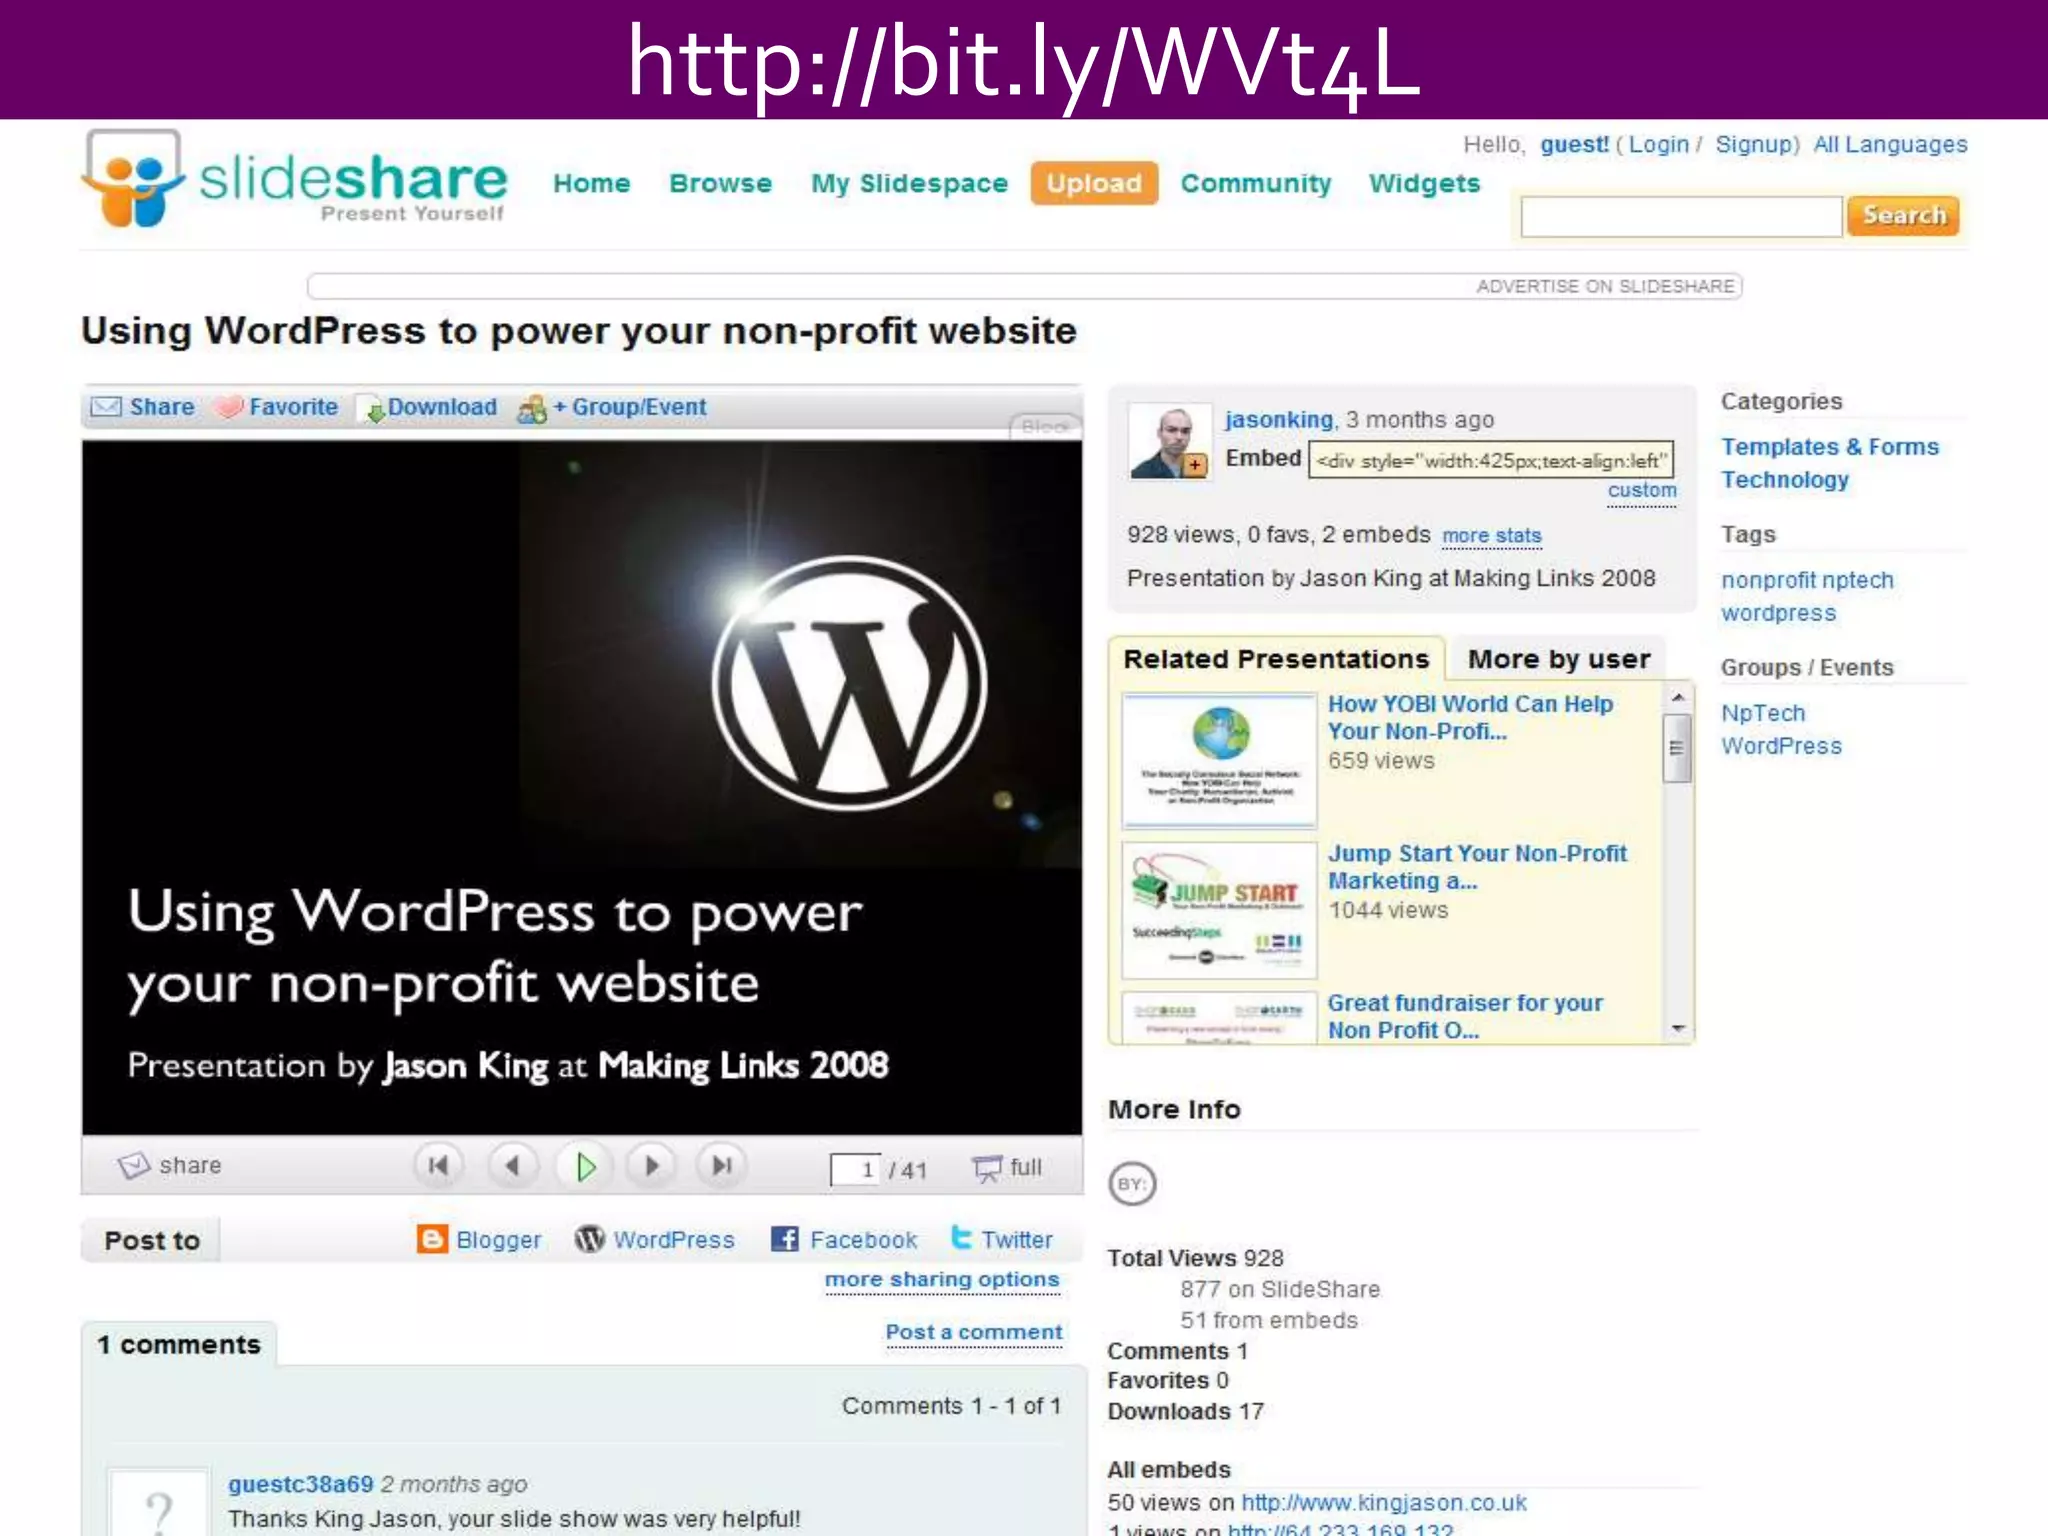Click the Share envelope icon
This screenshot has height=1536, width=2048.
click(106, 407)
